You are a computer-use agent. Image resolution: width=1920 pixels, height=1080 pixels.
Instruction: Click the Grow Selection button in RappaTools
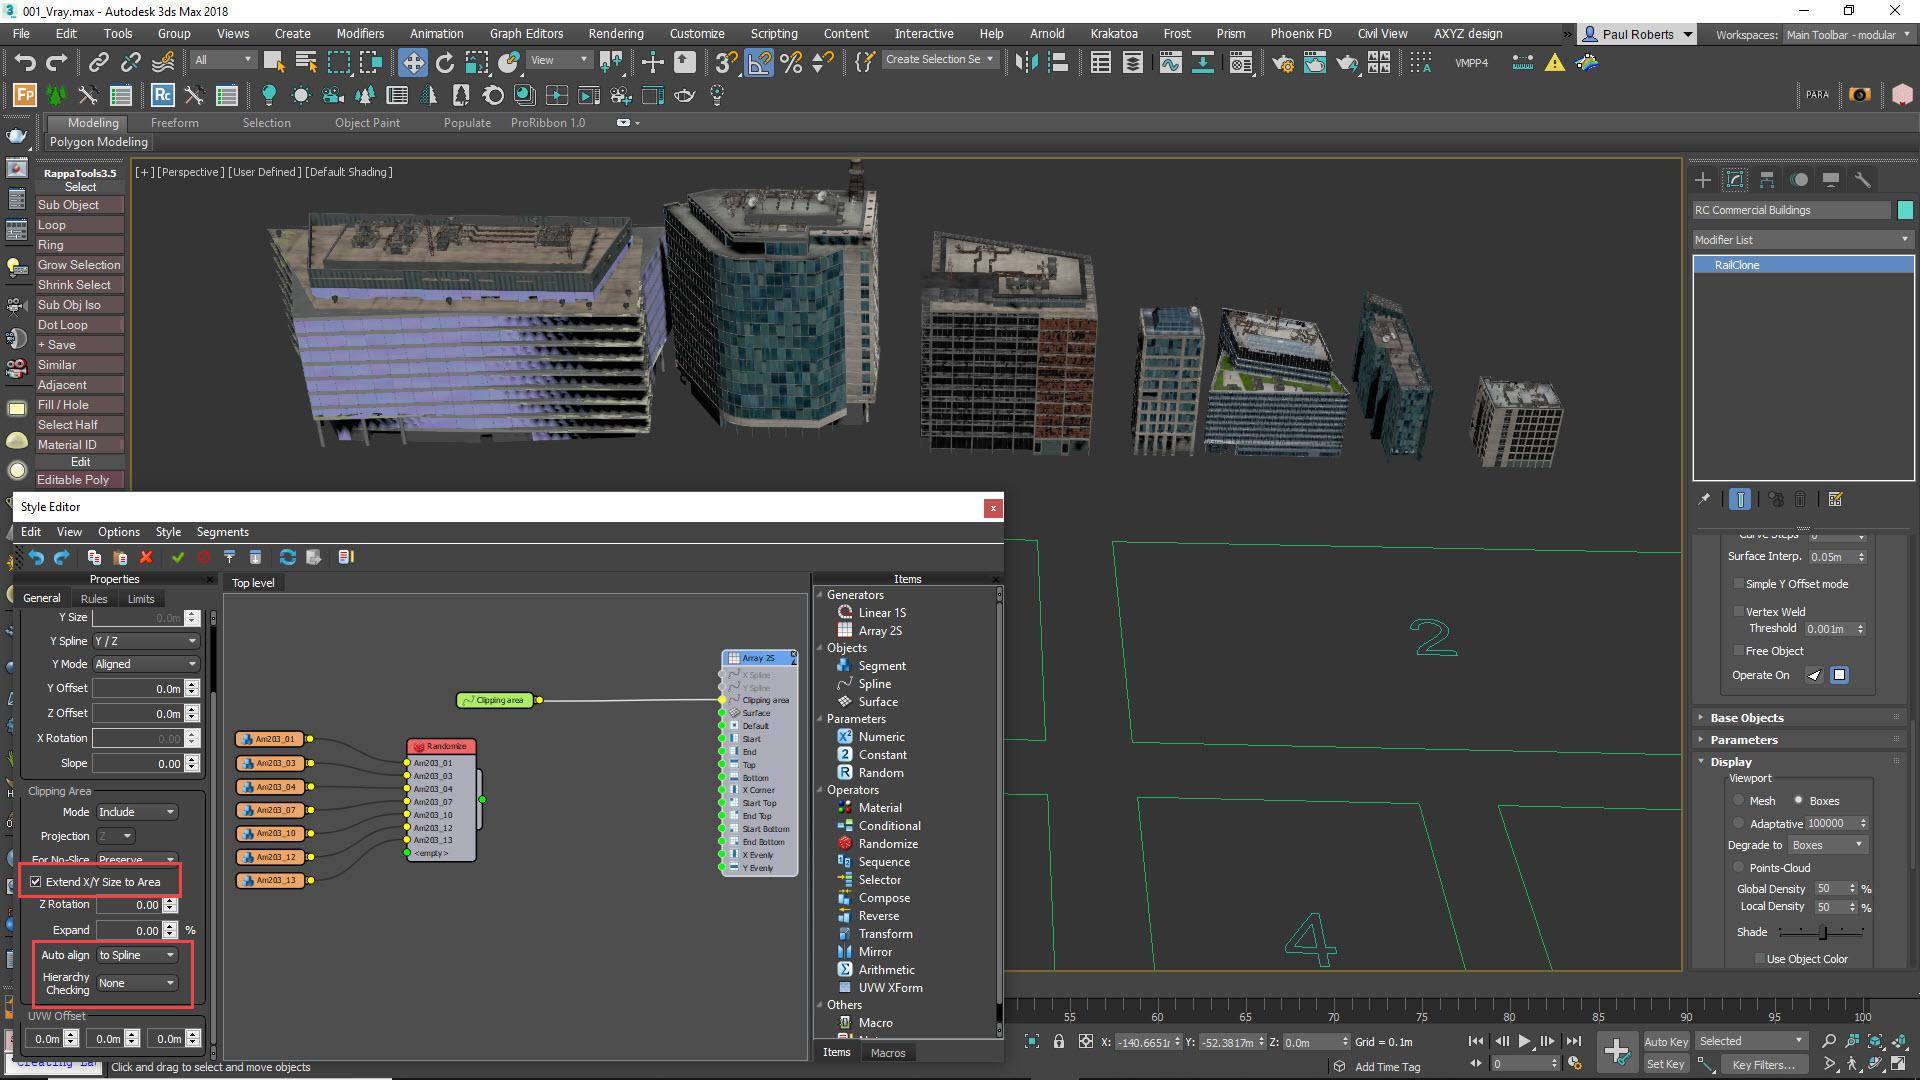[79, 265]
